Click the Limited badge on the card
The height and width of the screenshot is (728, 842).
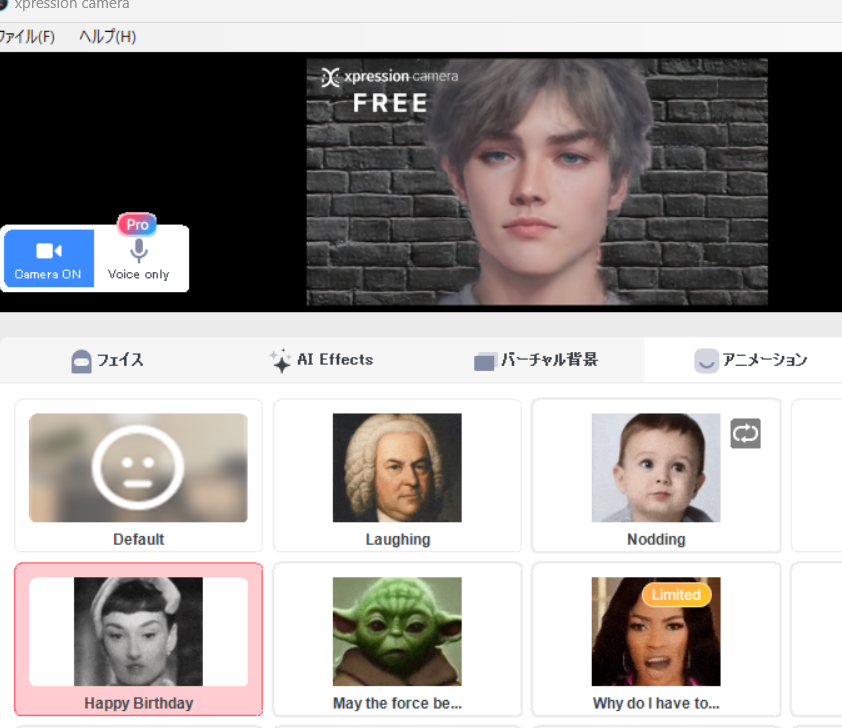(677, 595)
